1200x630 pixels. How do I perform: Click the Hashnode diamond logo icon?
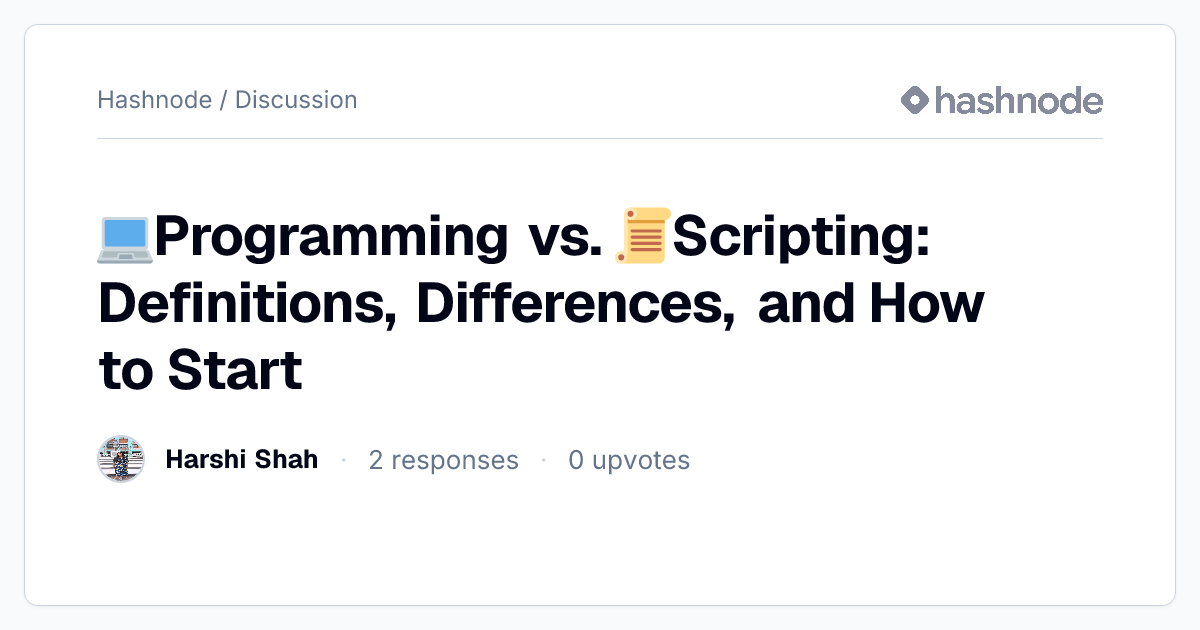tap(915, 100)
